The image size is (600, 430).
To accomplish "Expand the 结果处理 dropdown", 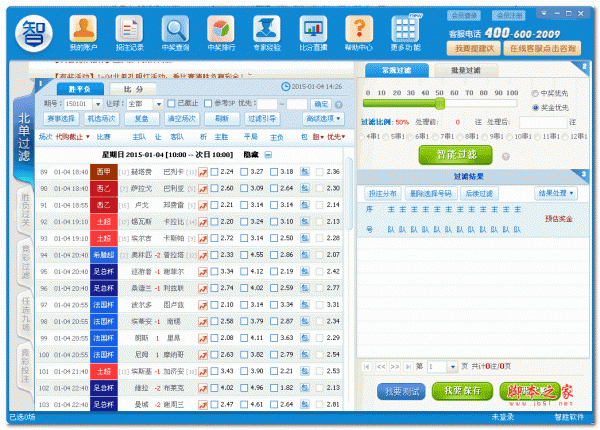I will (x=556, y=193).
